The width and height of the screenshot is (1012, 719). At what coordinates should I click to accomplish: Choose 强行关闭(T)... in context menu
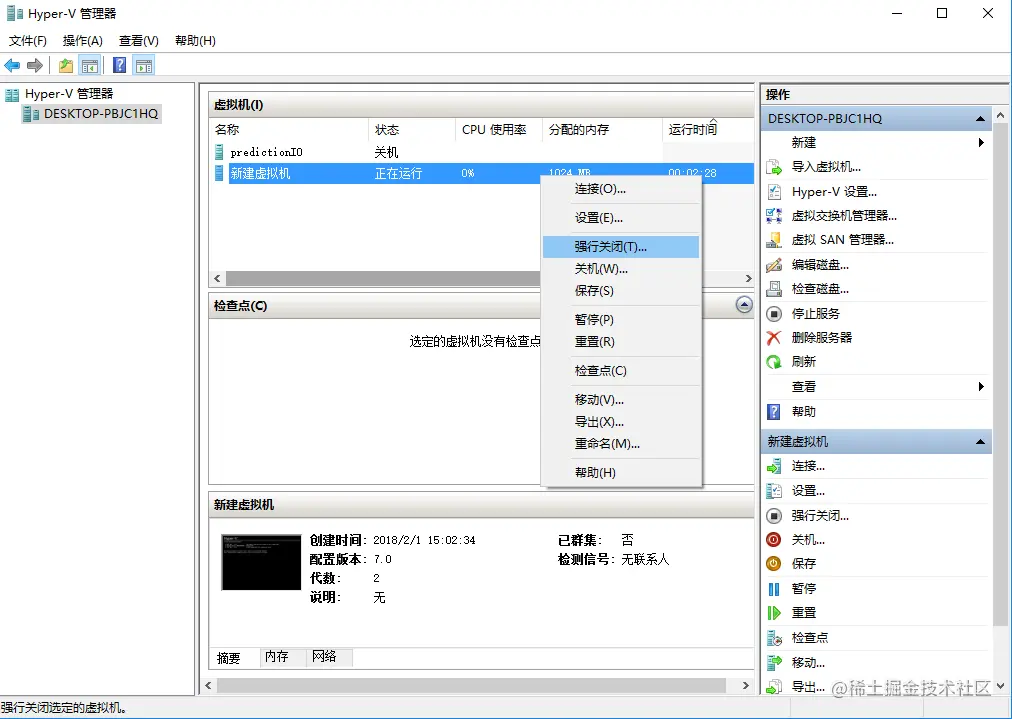pyautogui.click(x=621, y=247)
